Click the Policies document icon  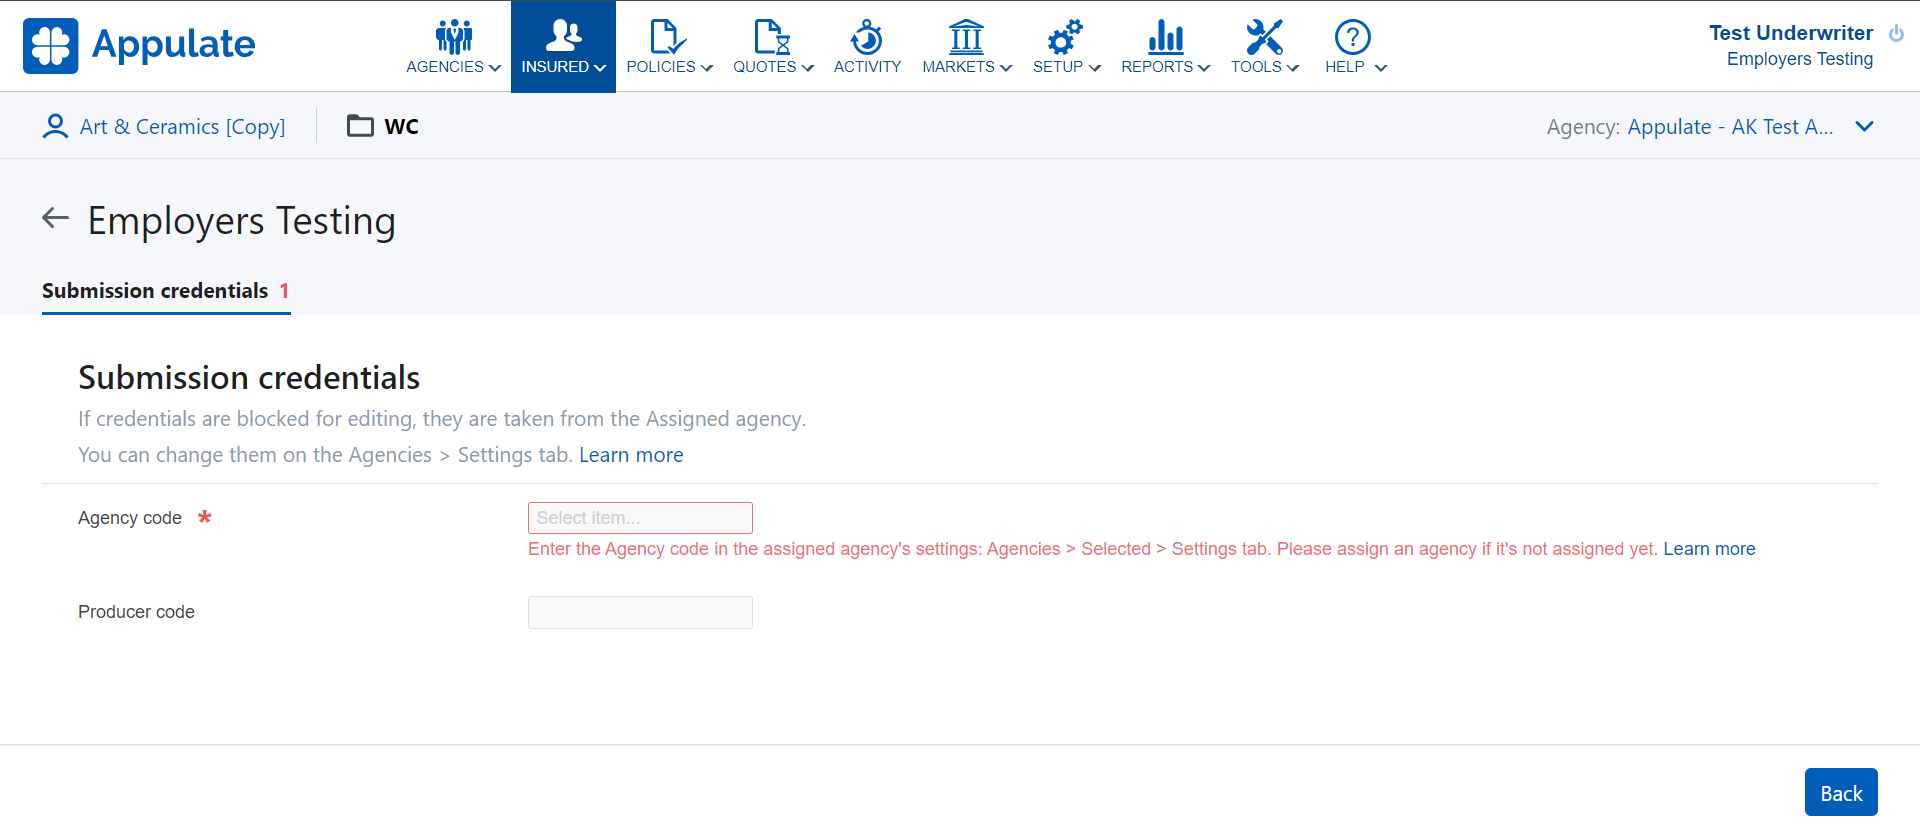[667, 37]
